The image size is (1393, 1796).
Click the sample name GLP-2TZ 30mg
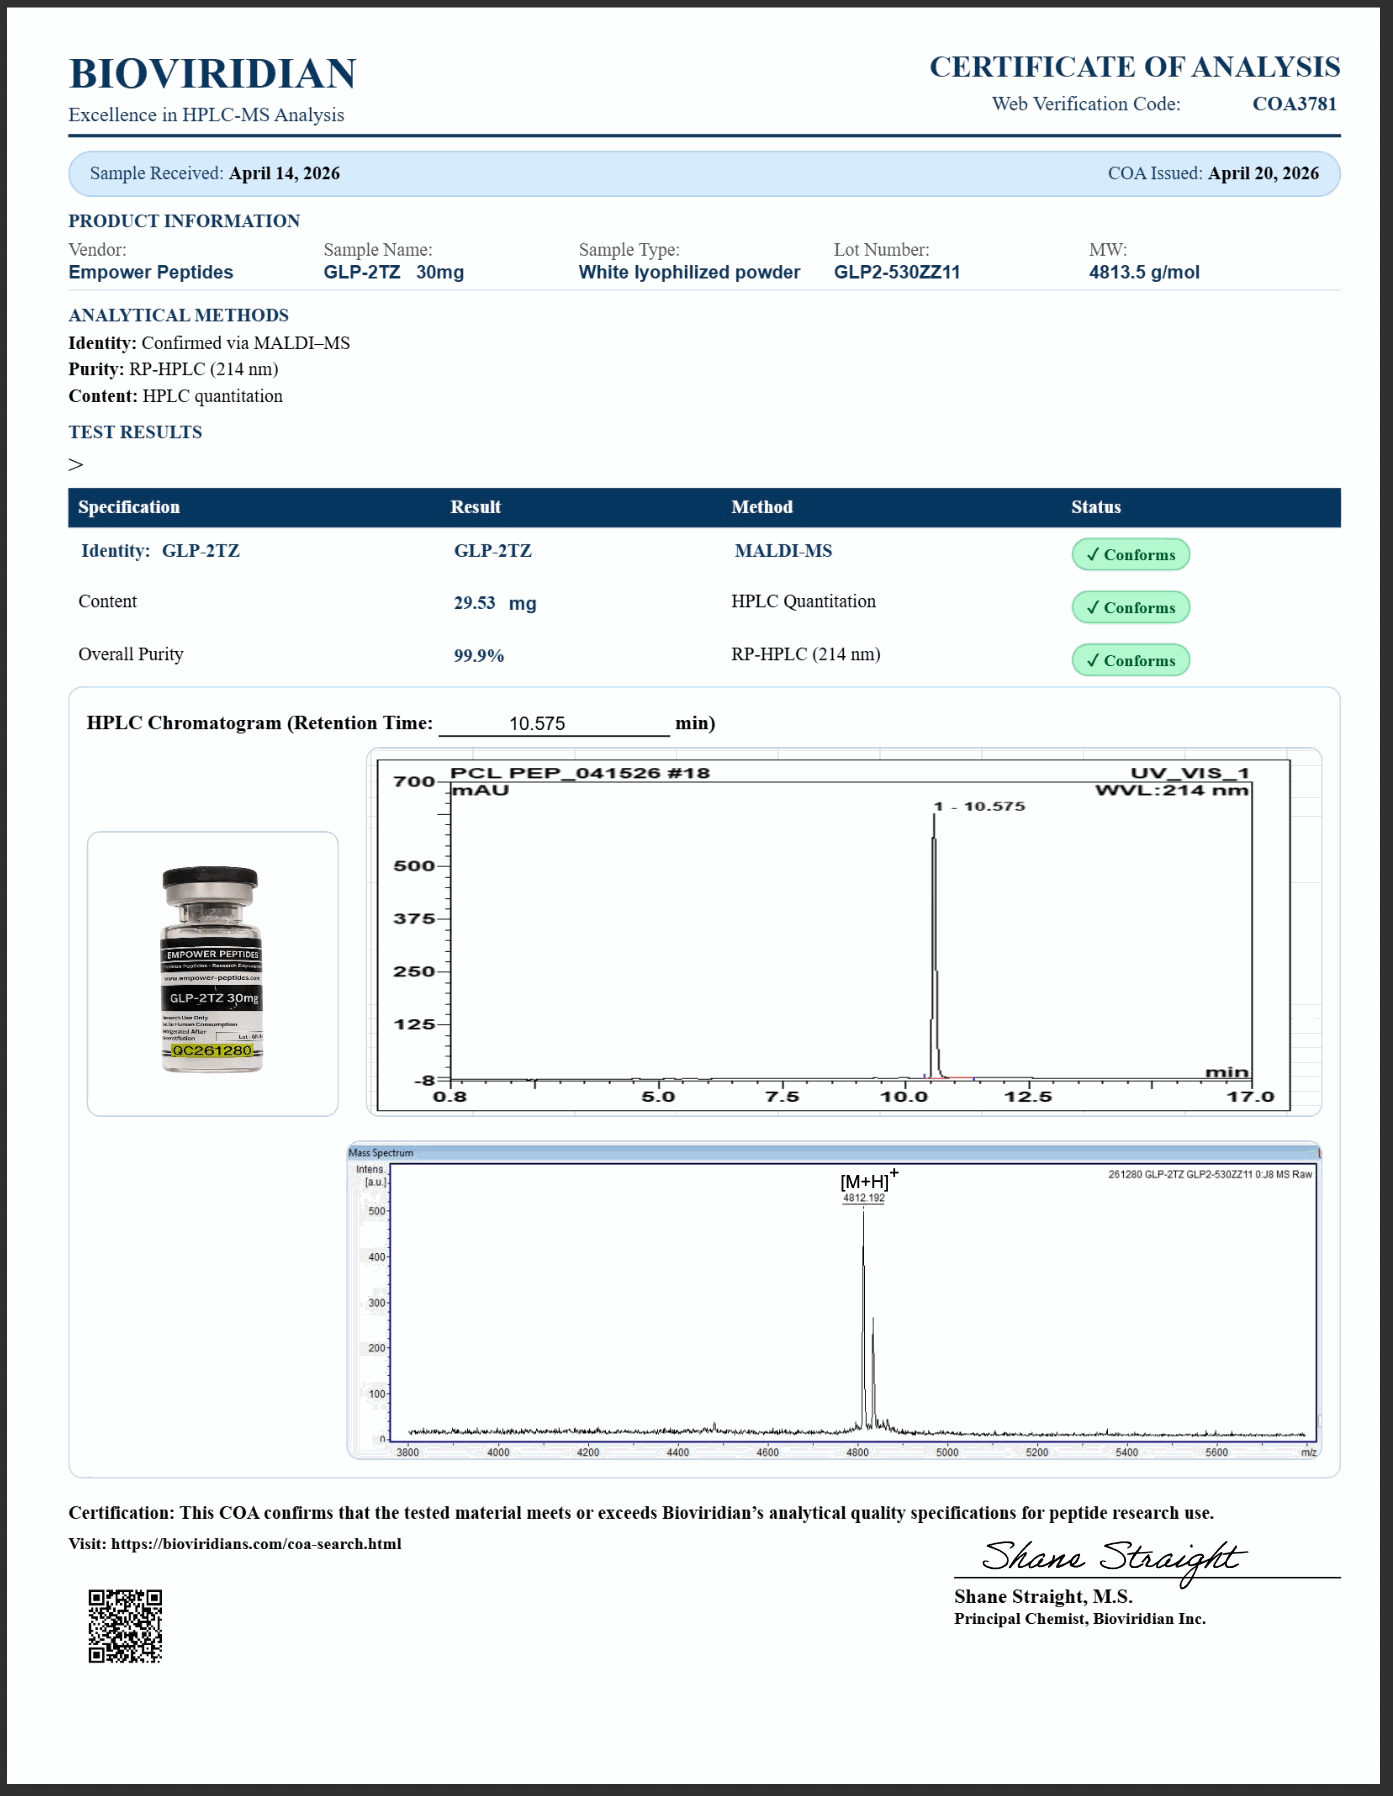(393, 272)
